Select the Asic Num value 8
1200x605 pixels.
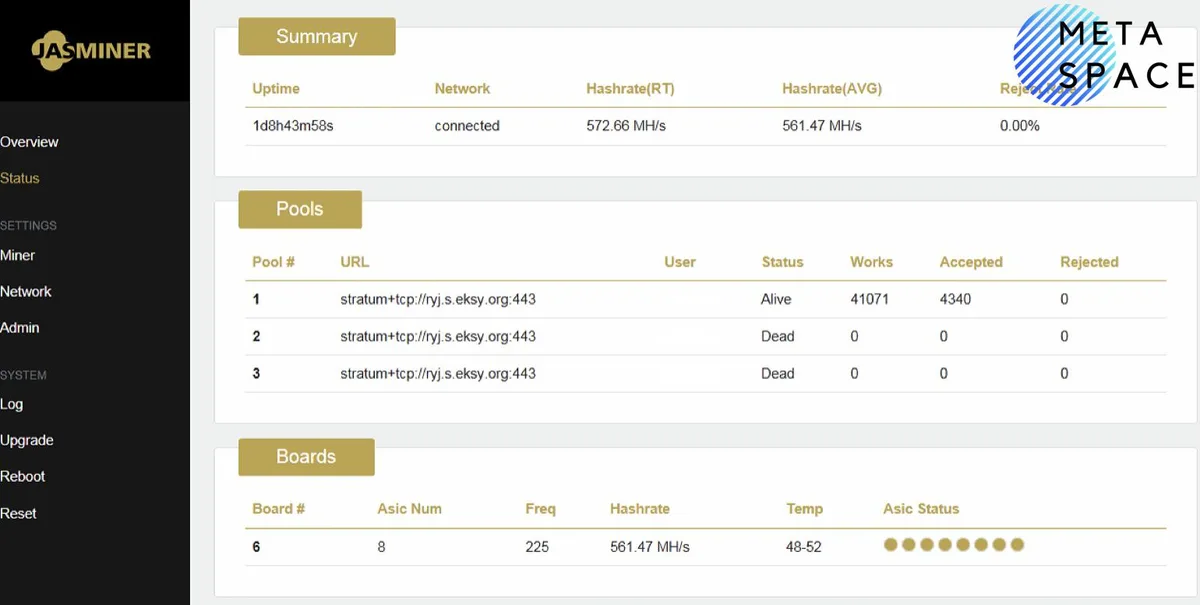click(381, 547)
